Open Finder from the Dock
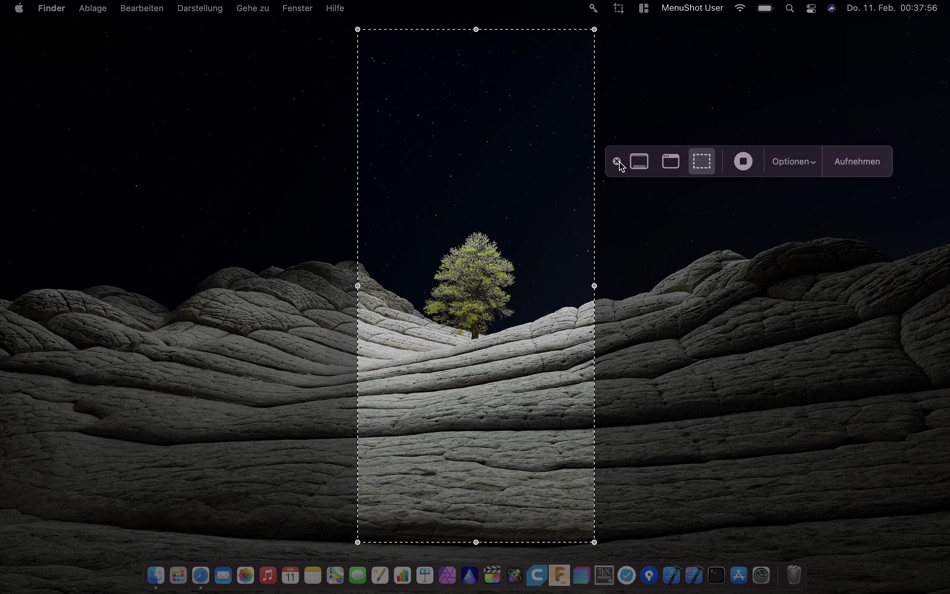This screenshot has height=594, width=950. [156, 575]
